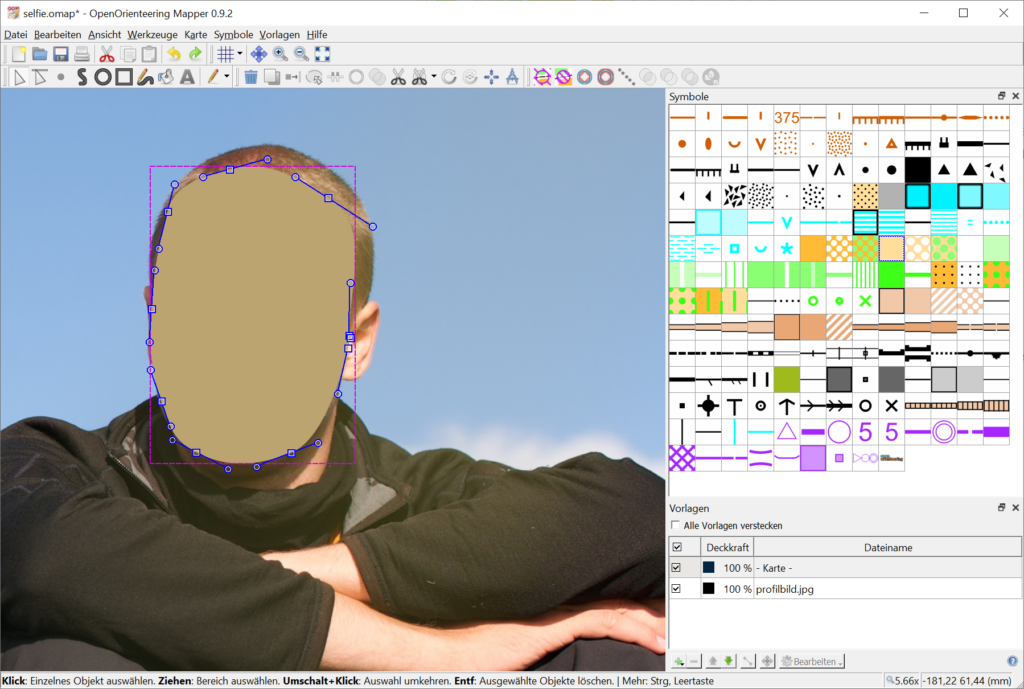Select the edit objects arrow tool

(18, 77)
